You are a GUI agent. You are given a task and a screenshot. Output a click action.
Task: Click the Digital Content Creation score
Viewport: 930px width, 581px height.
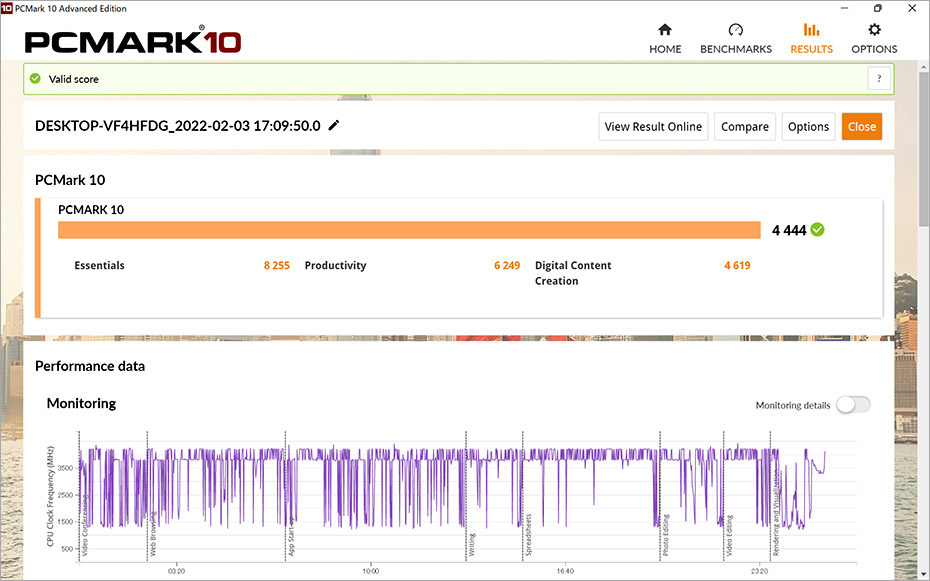coord(736,266)
